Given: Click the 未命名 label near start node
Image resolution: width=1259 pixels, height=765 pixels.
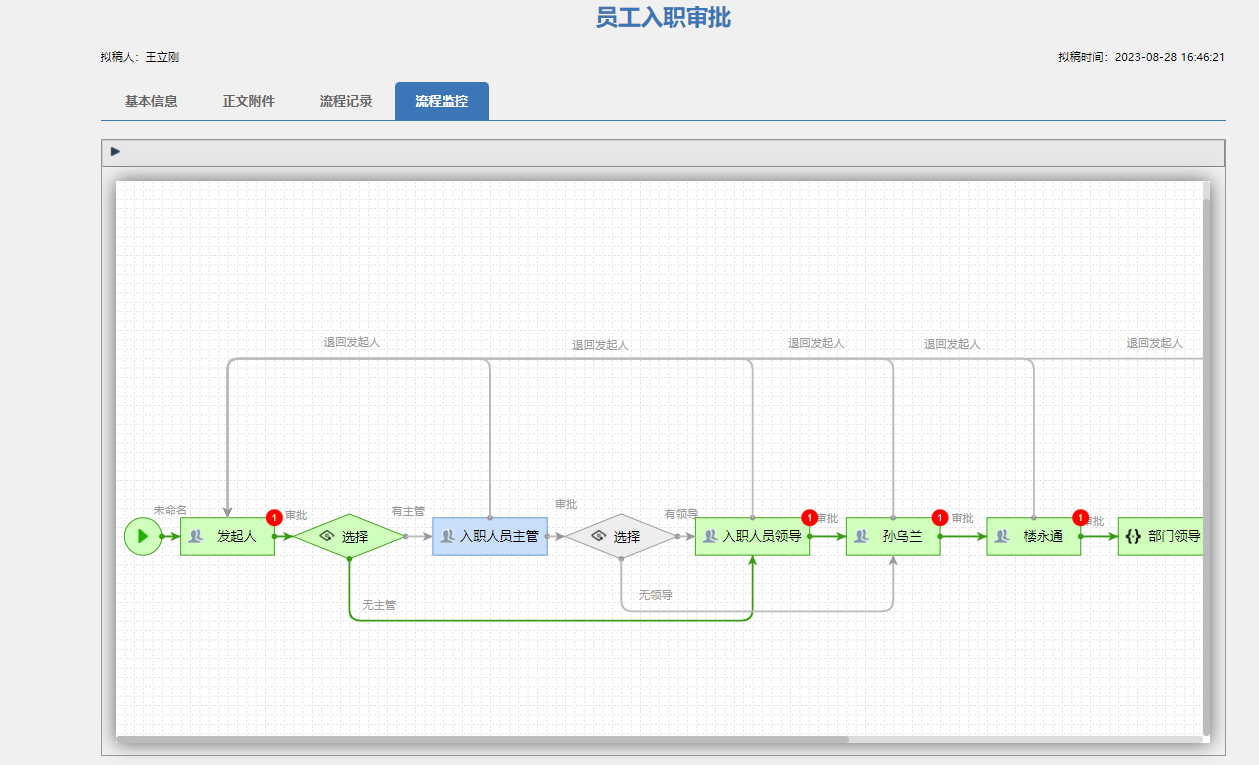Looking at the screenshot, I should click(170, 510).
